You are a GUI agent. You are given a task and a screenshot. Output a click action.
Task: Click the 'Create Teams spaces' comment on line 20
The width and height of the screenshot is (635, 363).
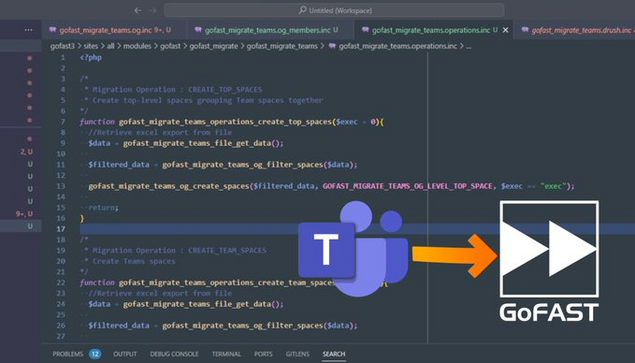click(134, 261)
